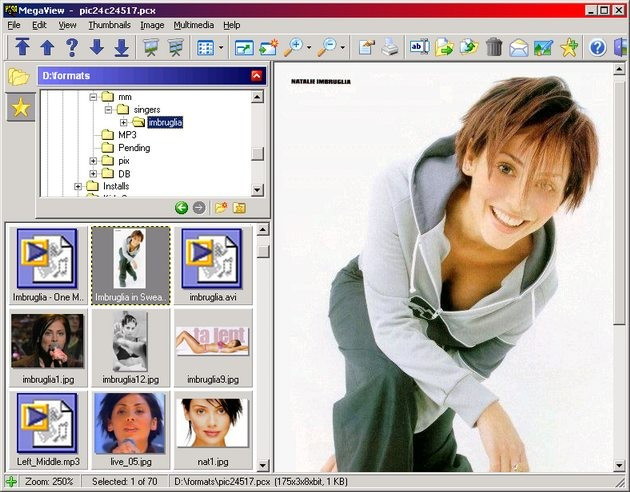
Task: Click the new folder icon with star
Action: coord(221,208)
